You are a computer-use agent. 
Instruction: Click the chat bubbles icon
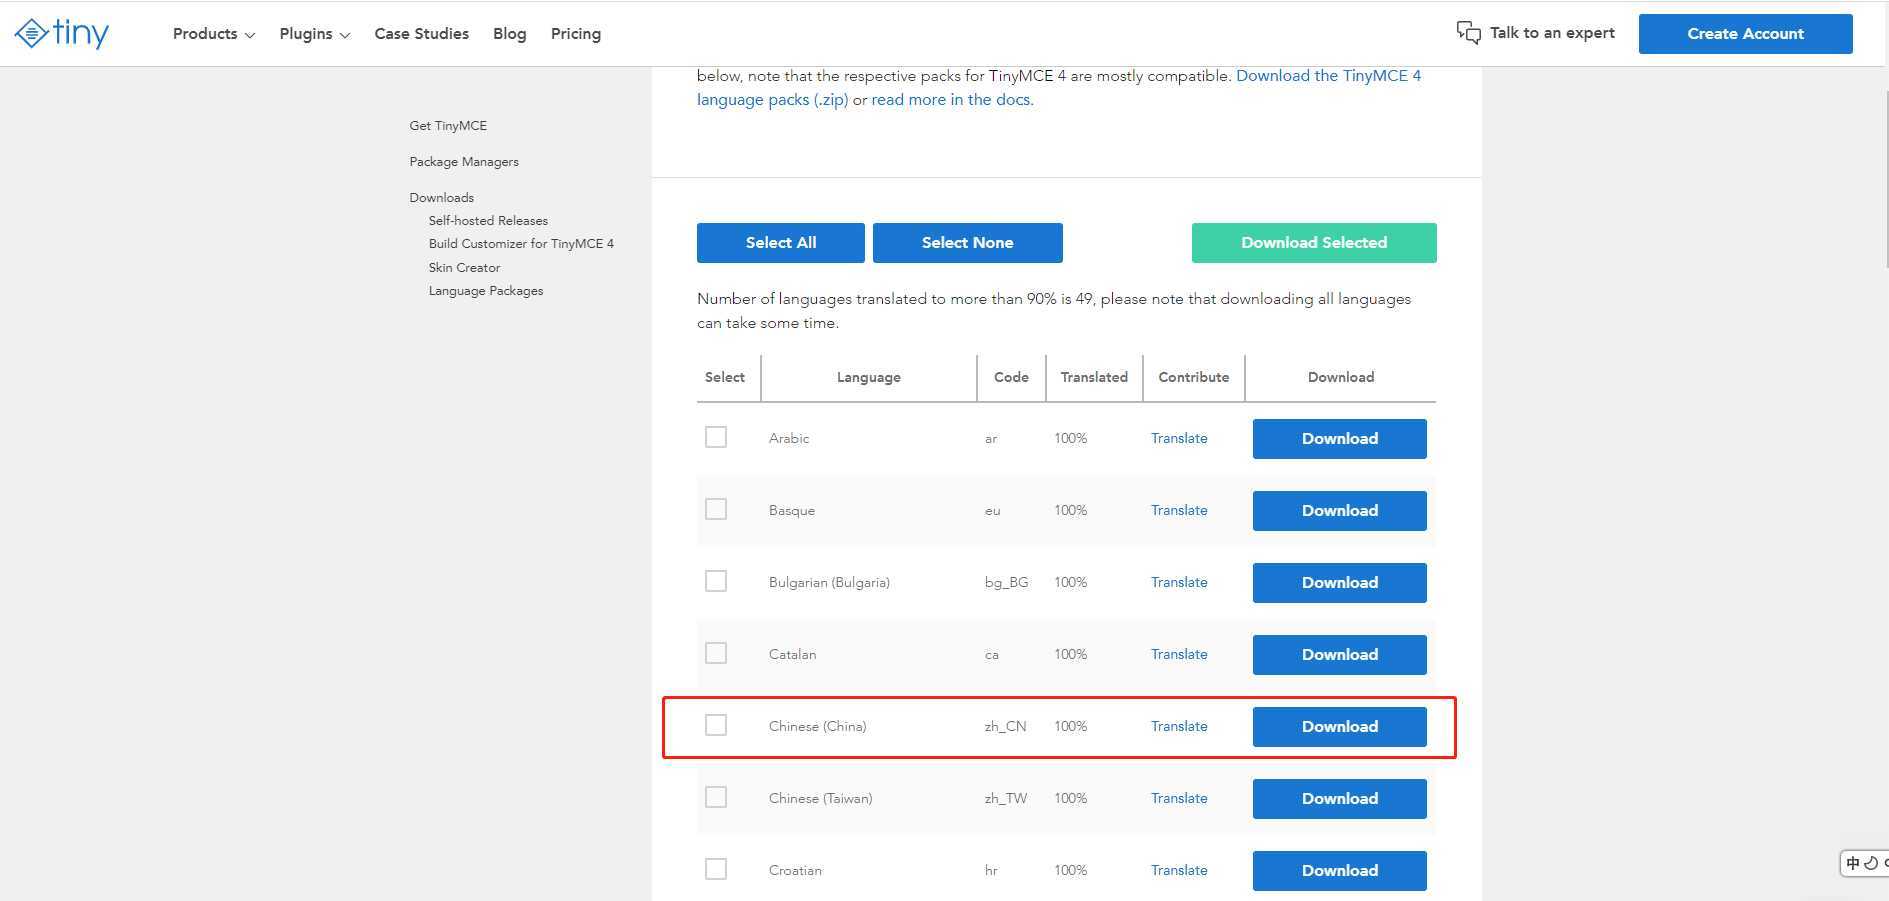tap(1468, 33)
